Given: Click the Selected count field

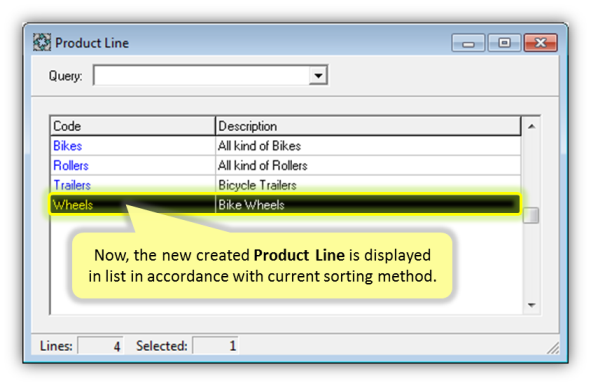Looking at the screenshot, I should [215, 346].
